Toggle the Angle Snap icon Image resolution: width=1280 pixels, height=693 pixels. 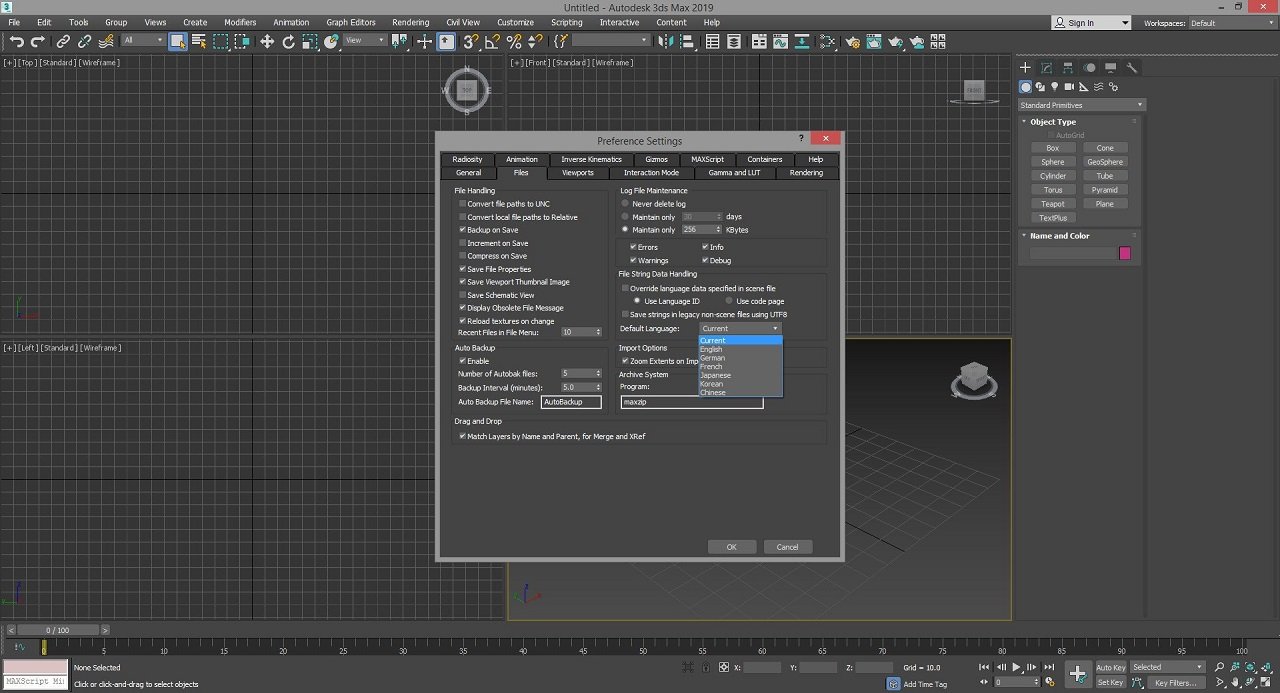click(493, 41)
